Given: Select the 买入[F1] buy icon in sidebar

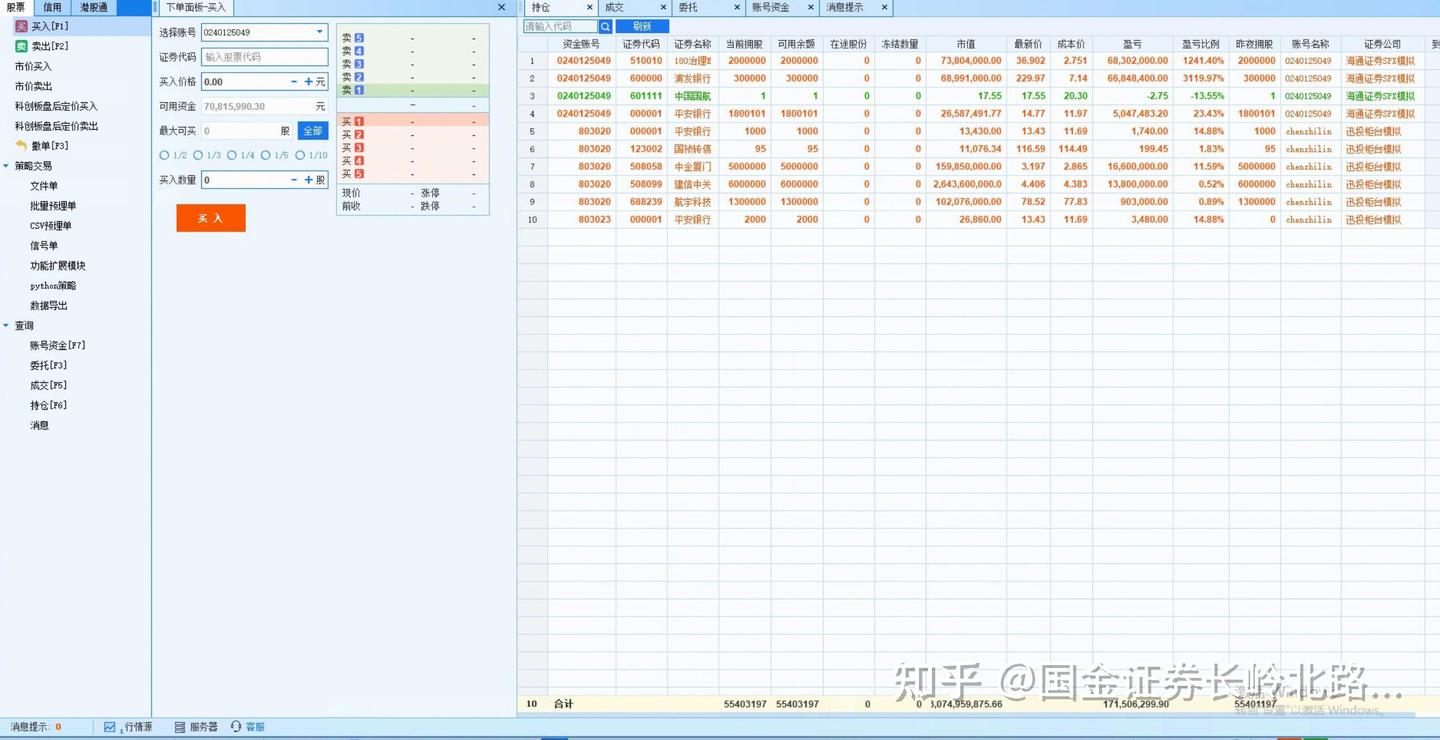Looking at the screenshot, I should click(24, 25).
